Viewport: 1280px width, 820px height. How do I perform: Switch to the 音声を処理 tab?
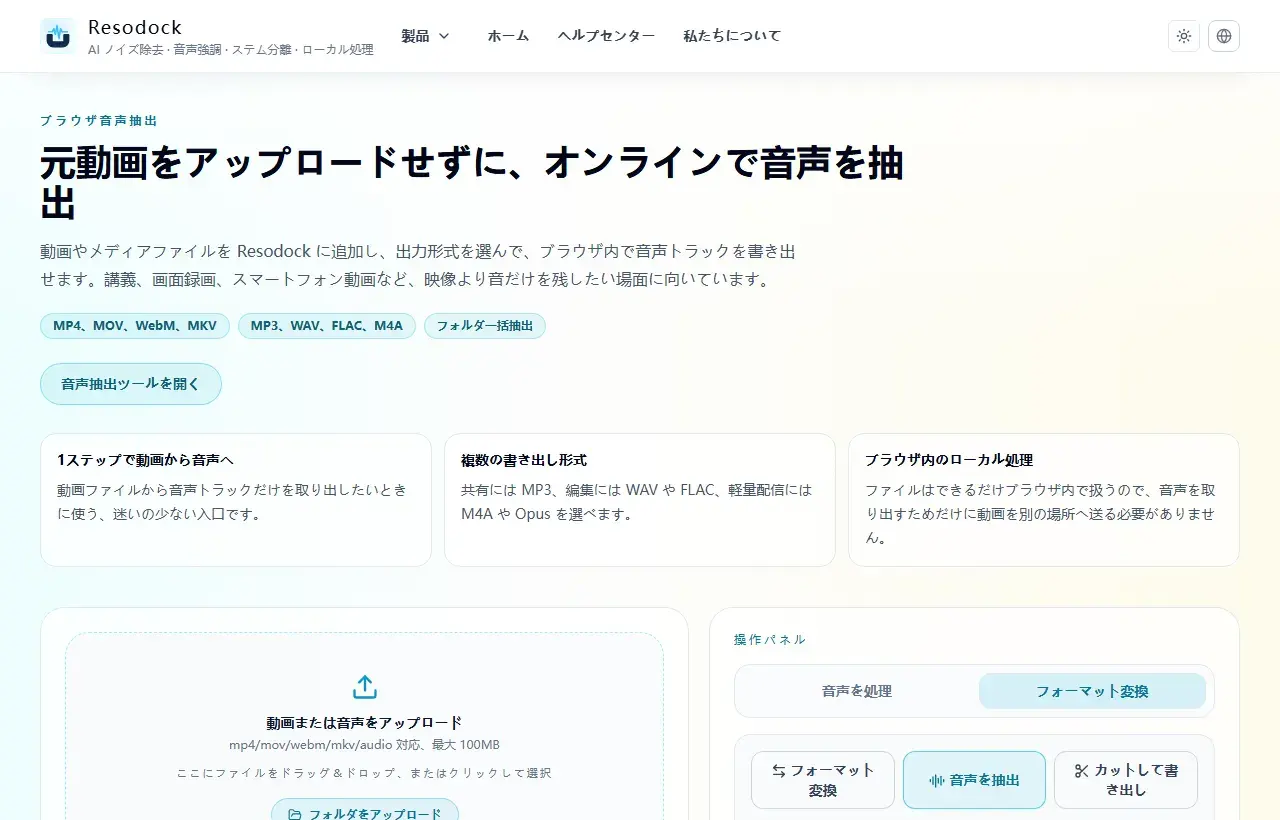pos(857,691)
